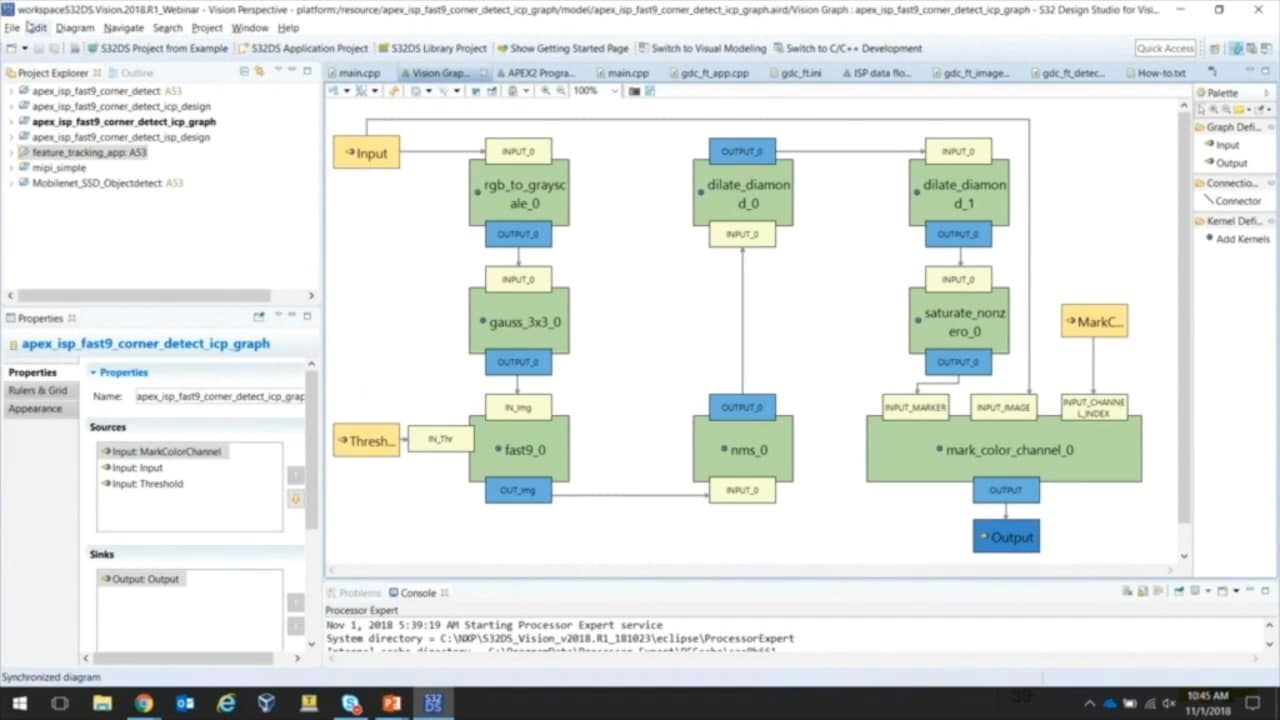Select the Connector tool in Palette
Screen dimensions: 1280x720
pos(1238,201)
